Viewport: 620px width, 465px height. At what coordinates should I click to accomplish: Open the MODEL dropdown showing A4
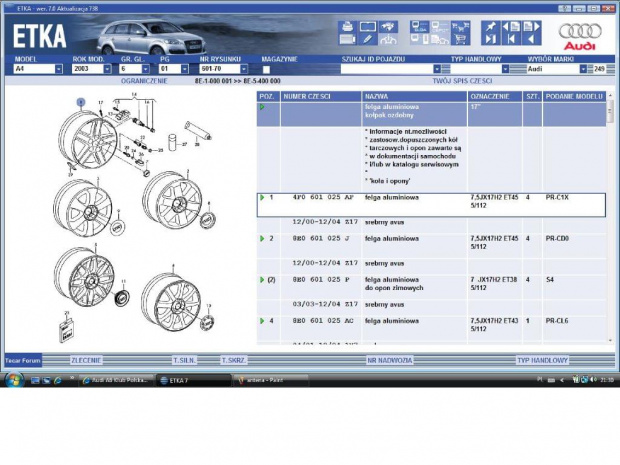(59, 69)
